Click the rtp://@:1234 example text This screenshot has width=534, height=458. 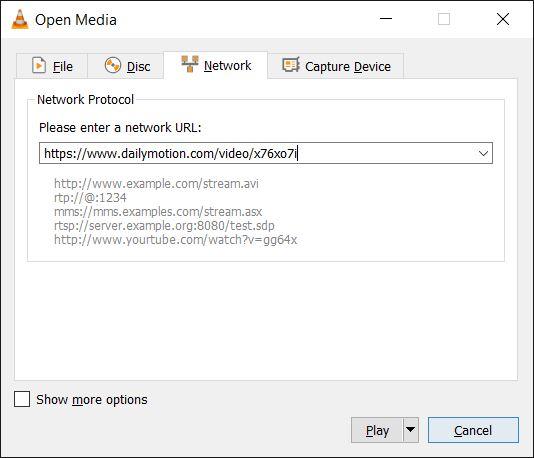pos(90,198)
